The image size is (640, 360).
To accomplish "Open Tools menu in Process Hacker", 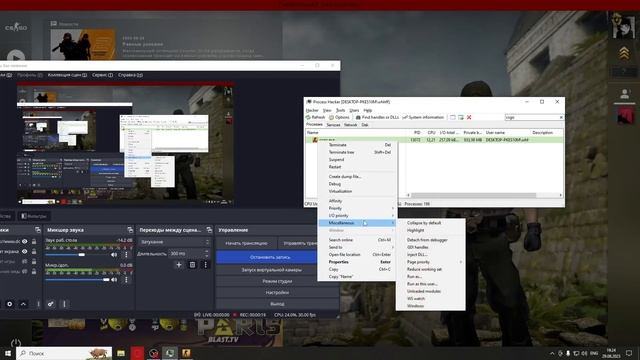I will pos(340,110).
